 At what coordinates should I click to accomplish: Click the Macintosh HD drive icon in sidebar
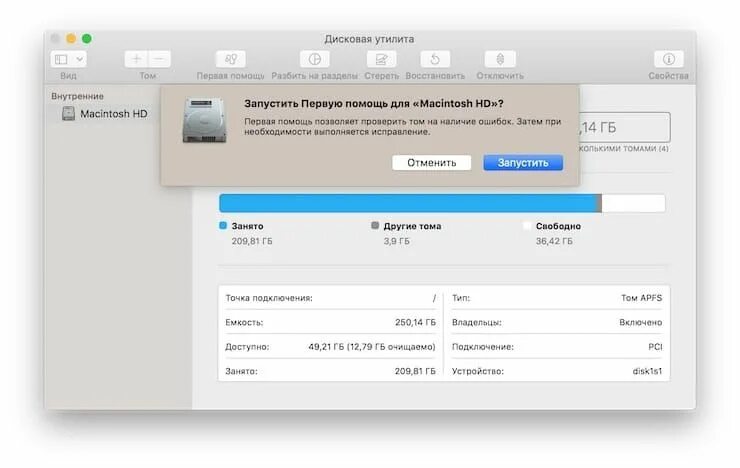click(68, 114)
